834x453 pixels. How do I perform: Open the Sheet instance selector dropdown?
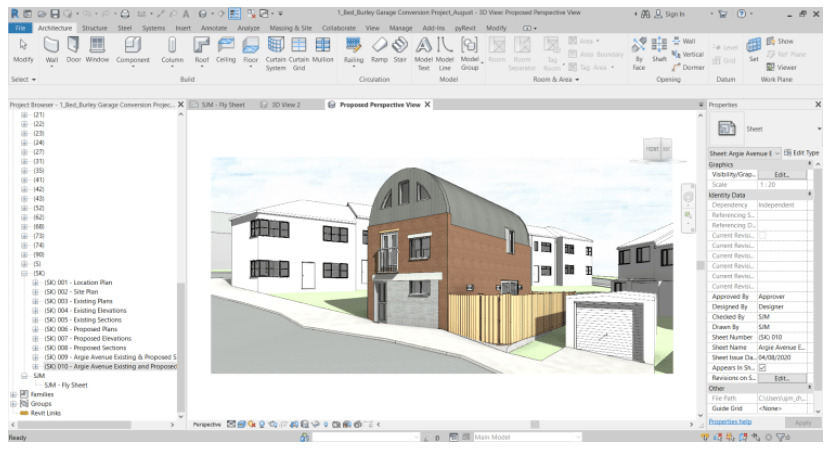tap(744, 153)
